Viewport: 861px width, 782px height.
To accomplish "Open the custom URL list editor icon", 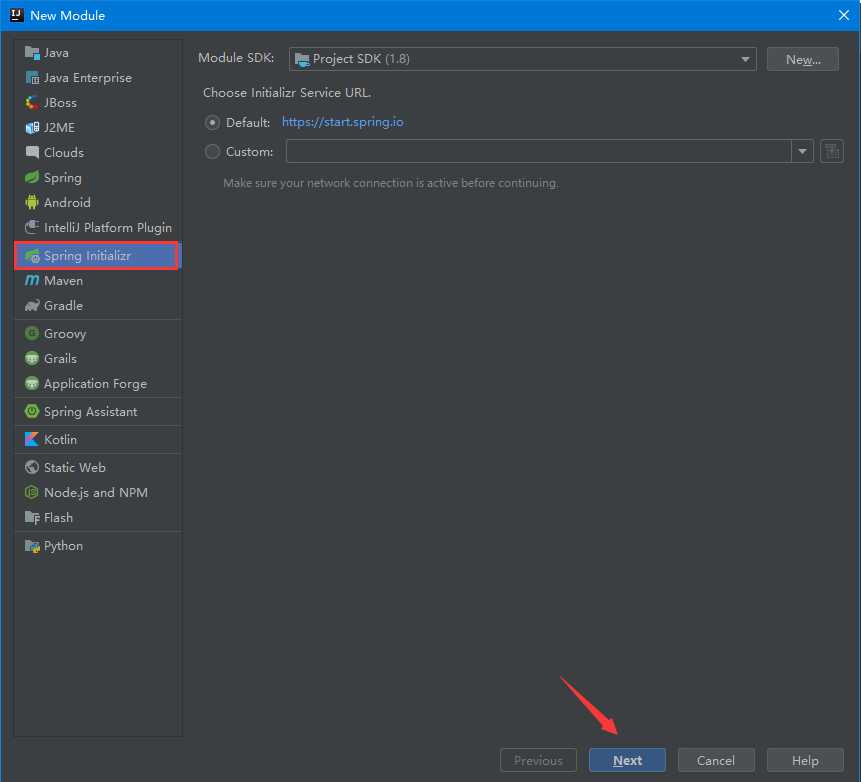I will pos(832,151).
